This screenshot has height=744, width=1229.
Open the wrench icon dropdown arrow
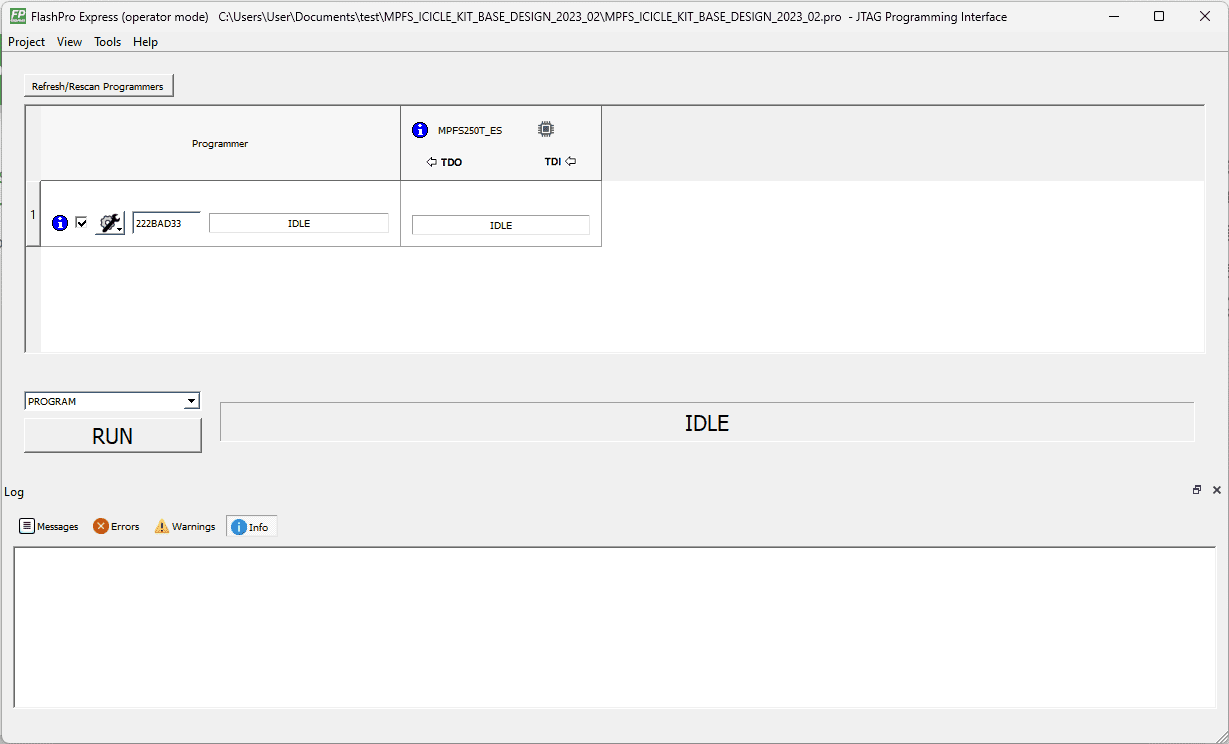point(120,229)
